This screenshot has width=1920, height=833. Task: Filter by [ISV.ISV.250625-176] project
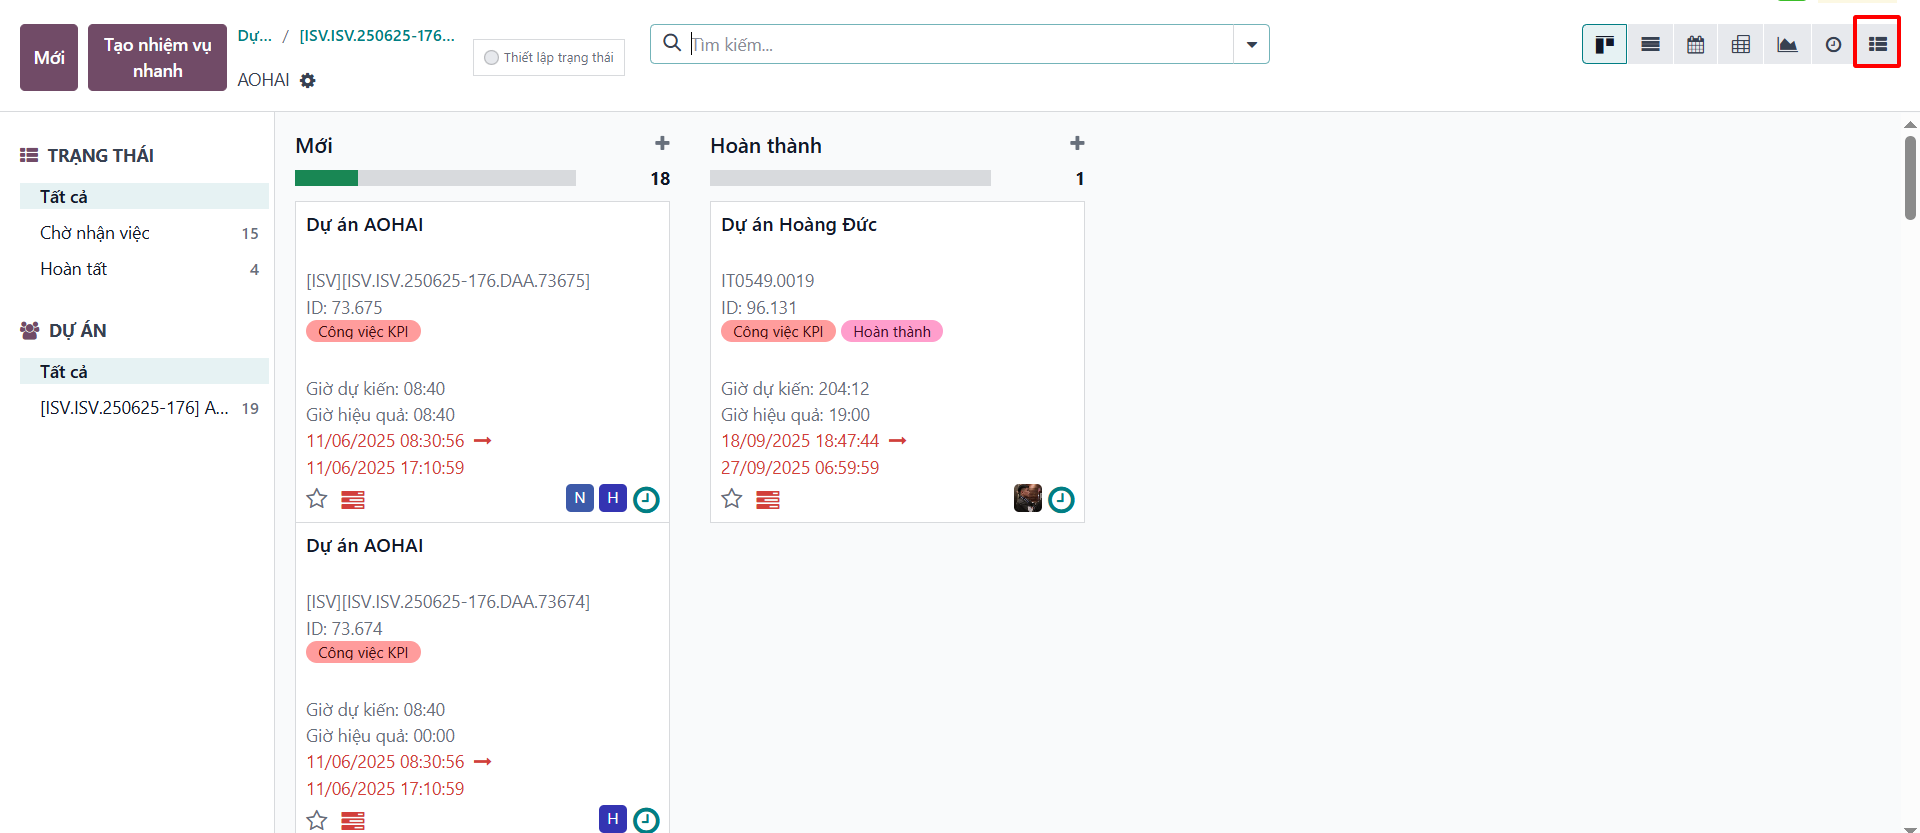pos(144,408)
